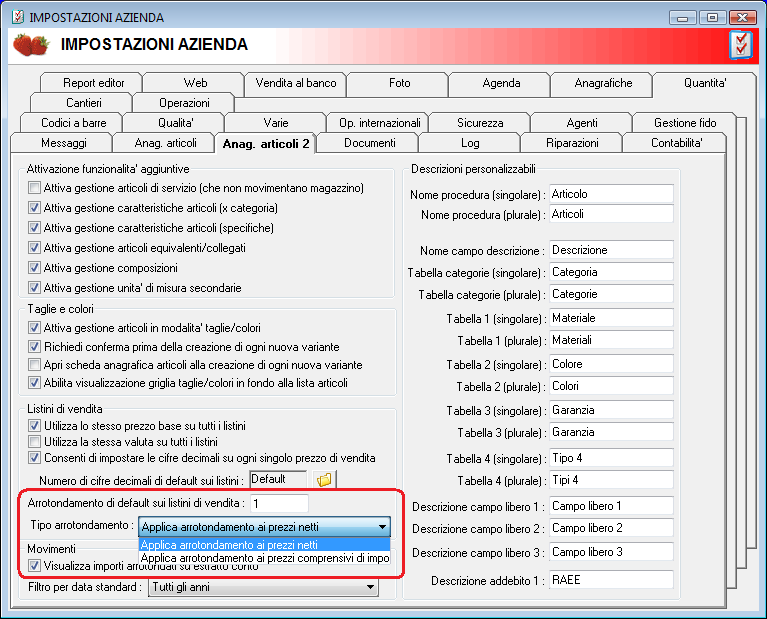The image size is (767, 619).
Task: Open the Messaggi tab
Action: 63,143
